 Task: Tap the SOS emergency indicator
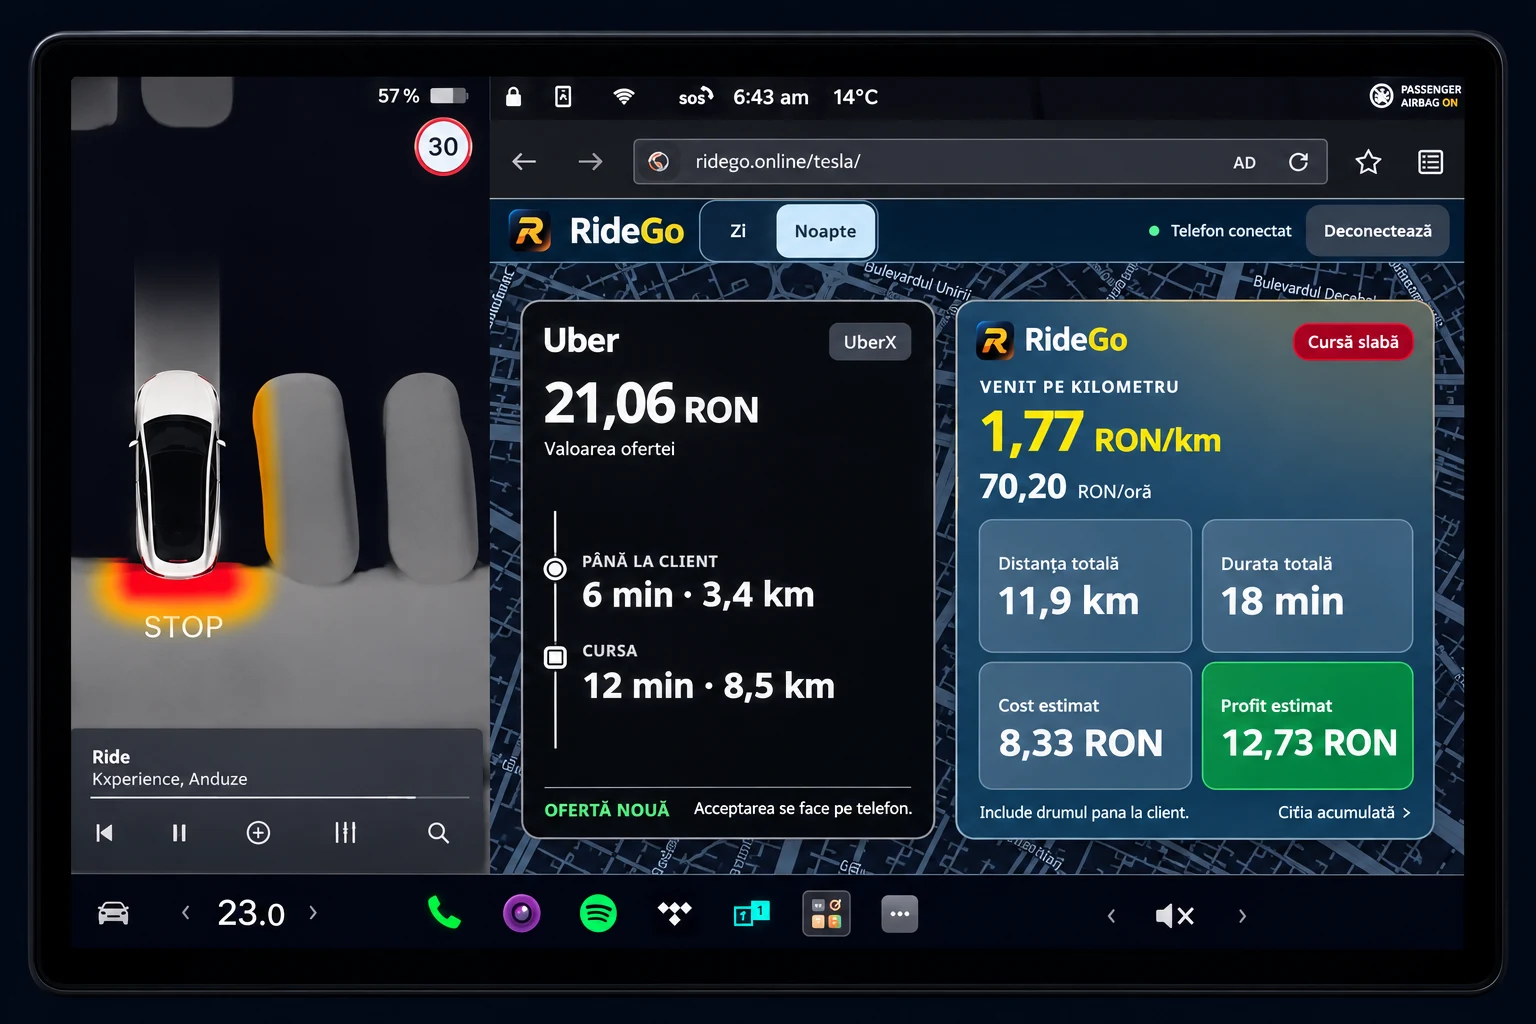(695, 97)
